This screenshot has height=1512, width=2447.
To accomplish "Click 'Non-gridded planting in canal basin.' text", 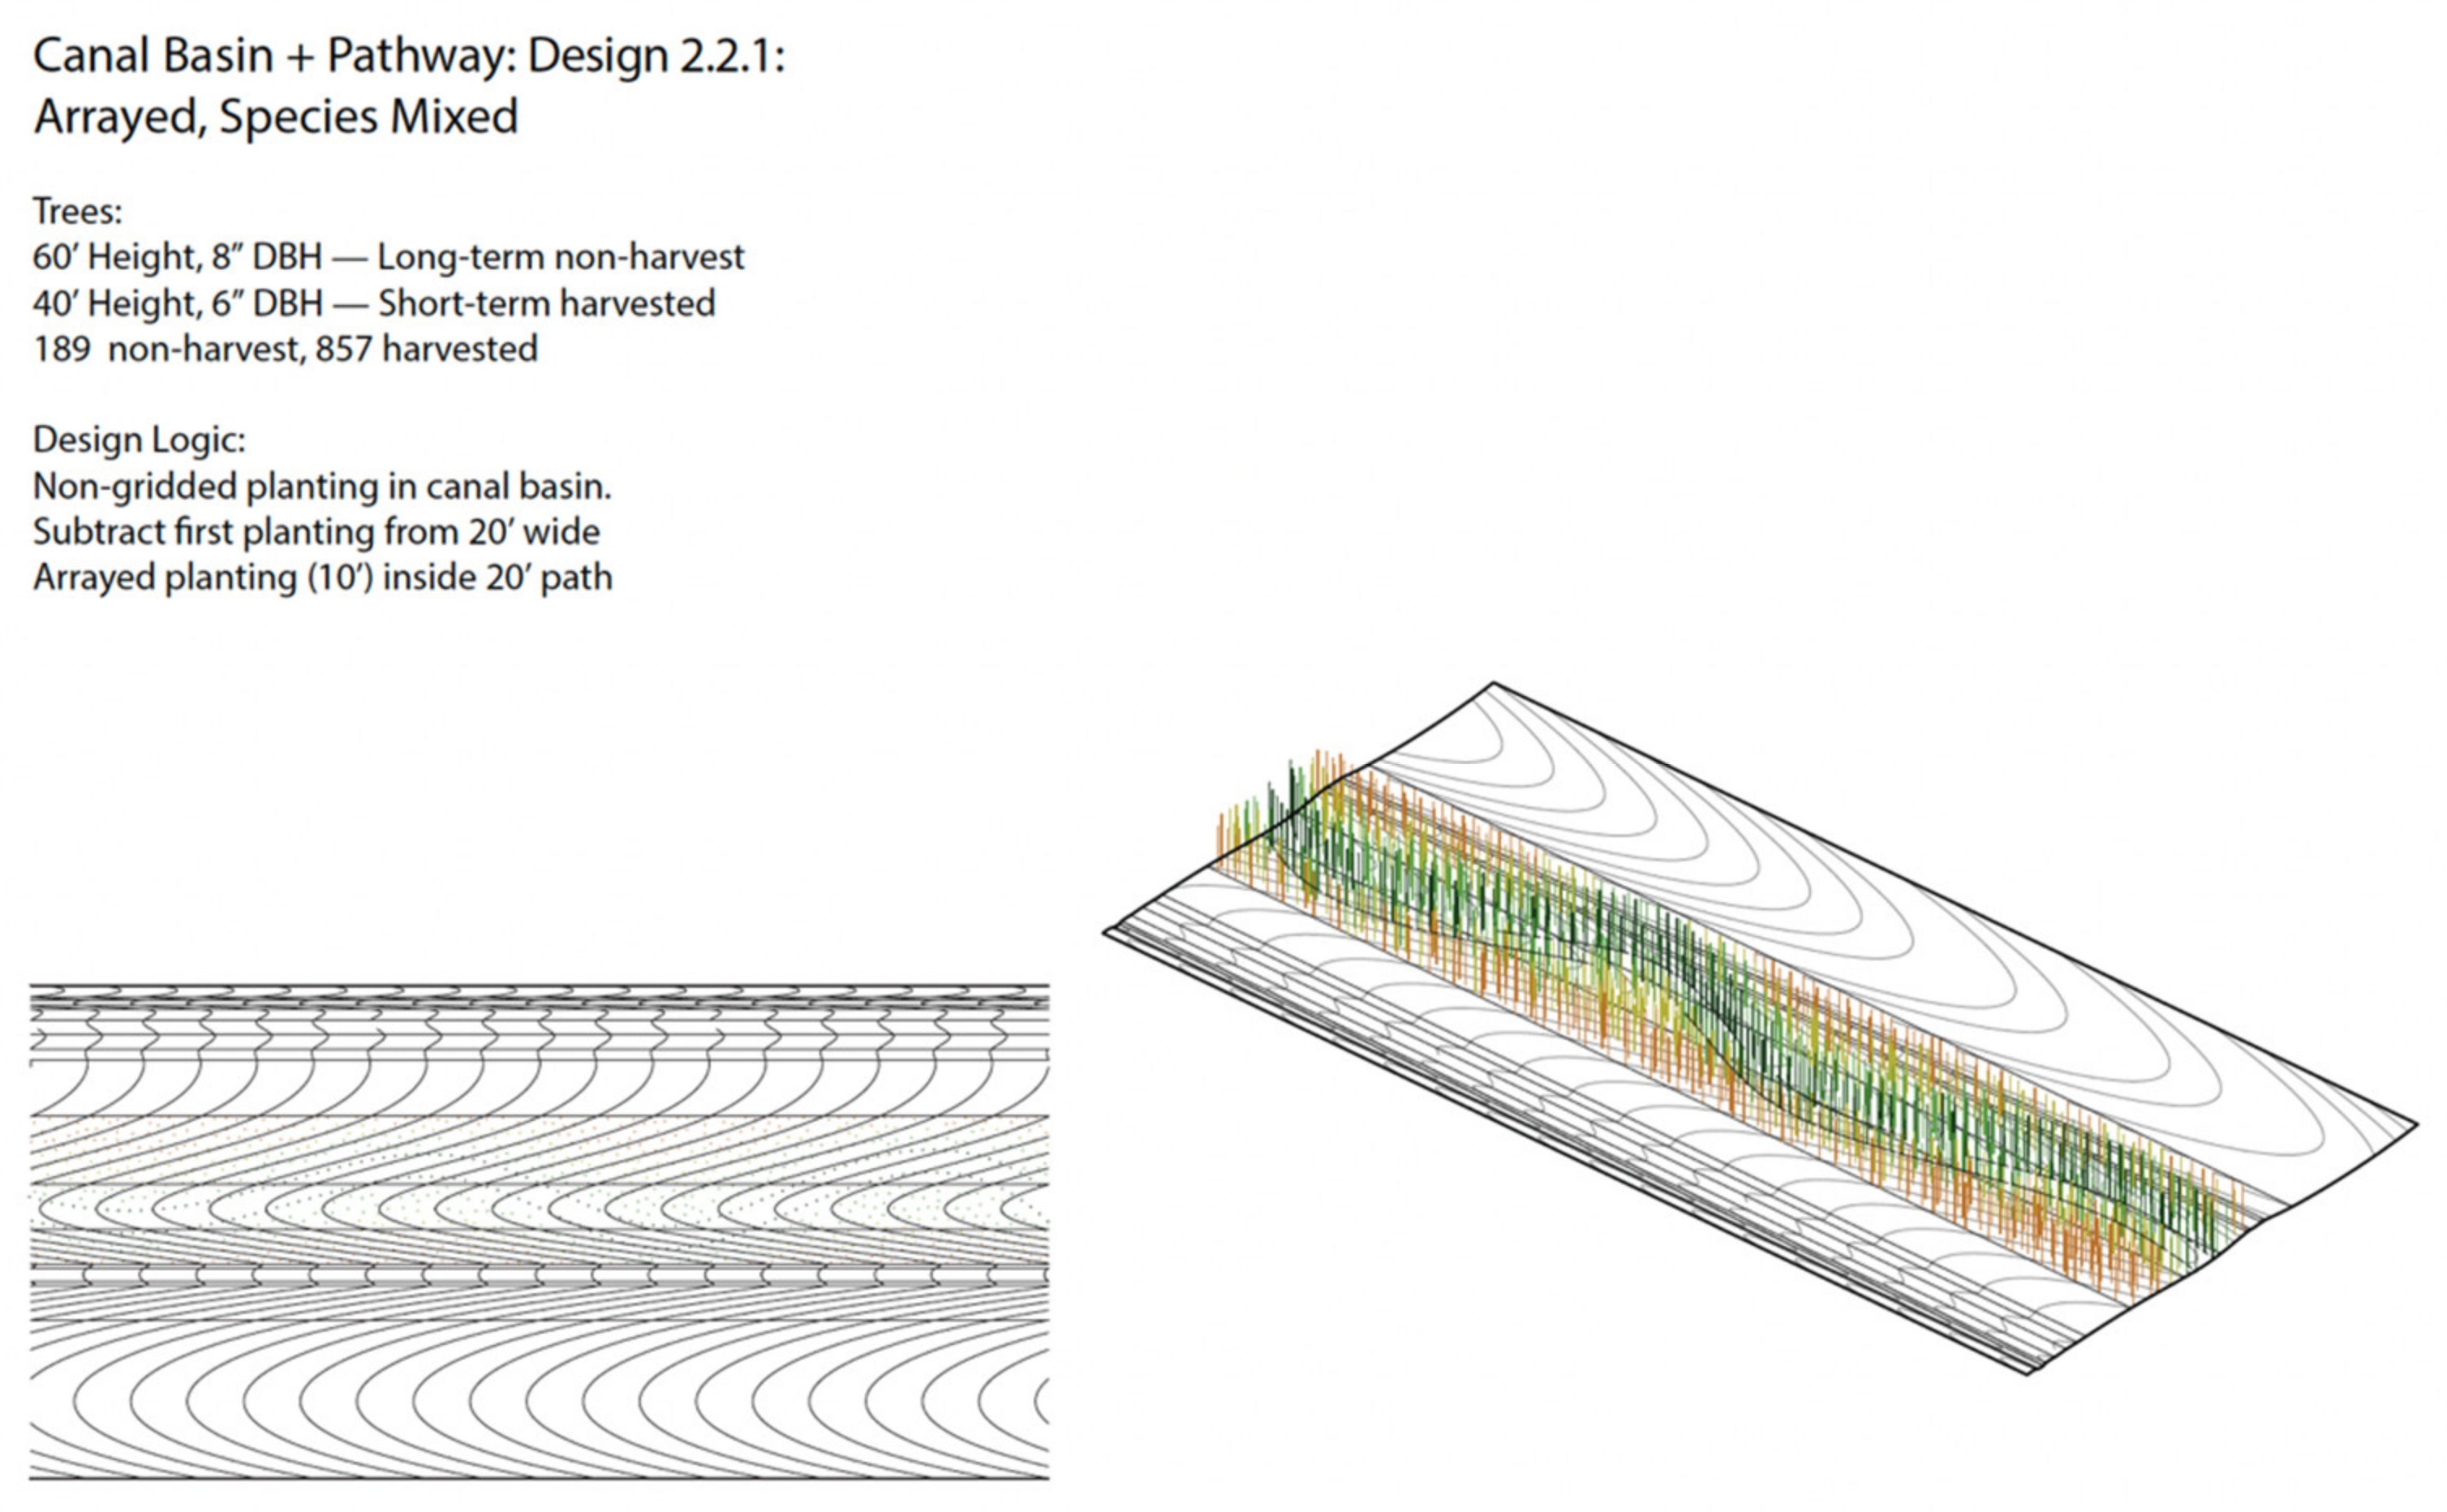I will tap(321, 487).
